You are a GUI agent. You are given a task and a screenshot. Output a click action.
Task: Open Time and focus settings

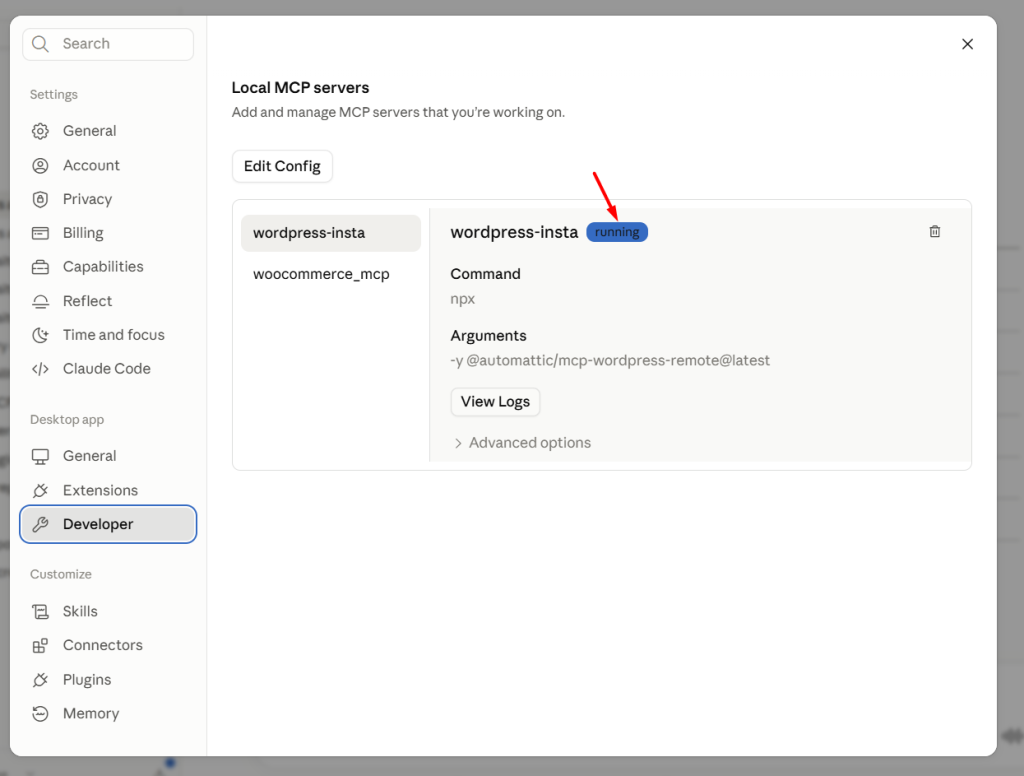(108, 335)
